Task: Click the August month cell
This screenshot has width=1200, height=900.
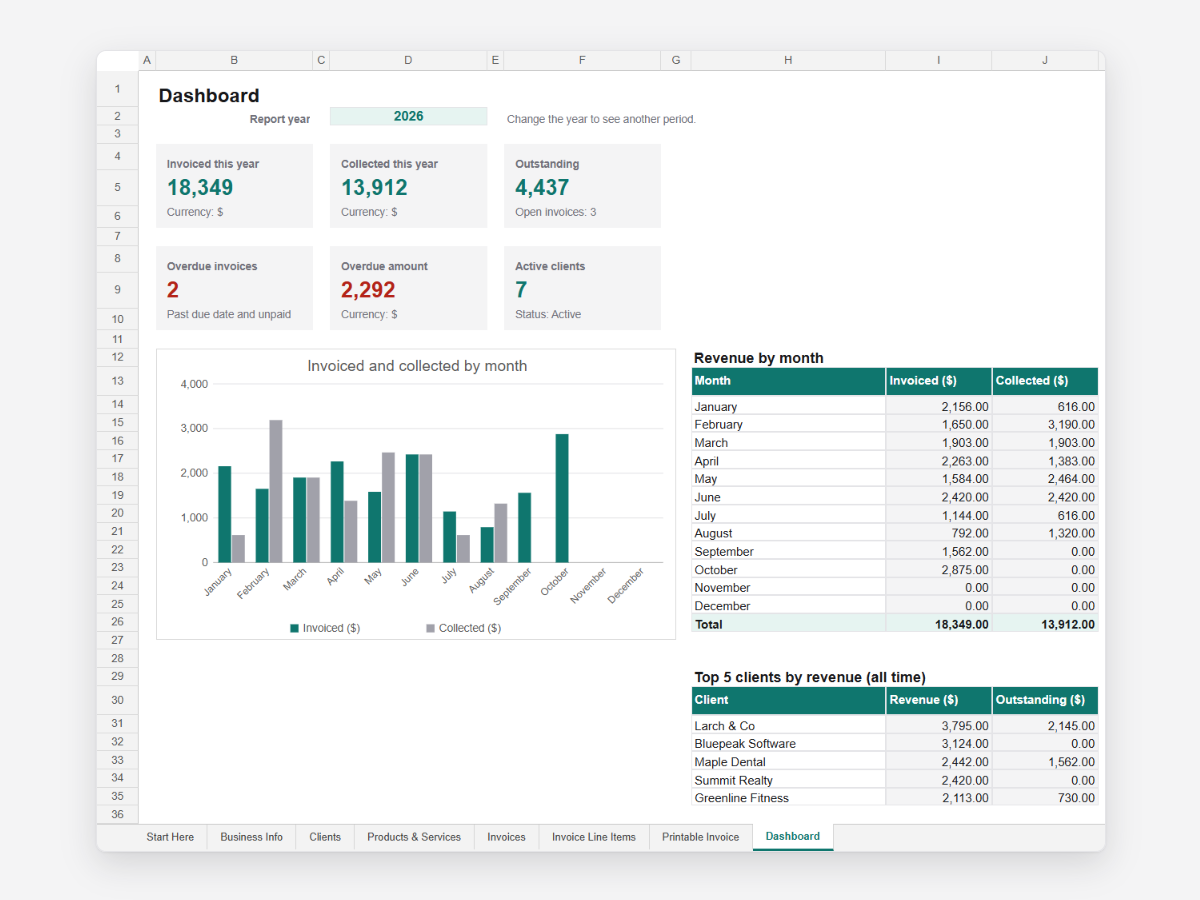Action: point(788,533)
